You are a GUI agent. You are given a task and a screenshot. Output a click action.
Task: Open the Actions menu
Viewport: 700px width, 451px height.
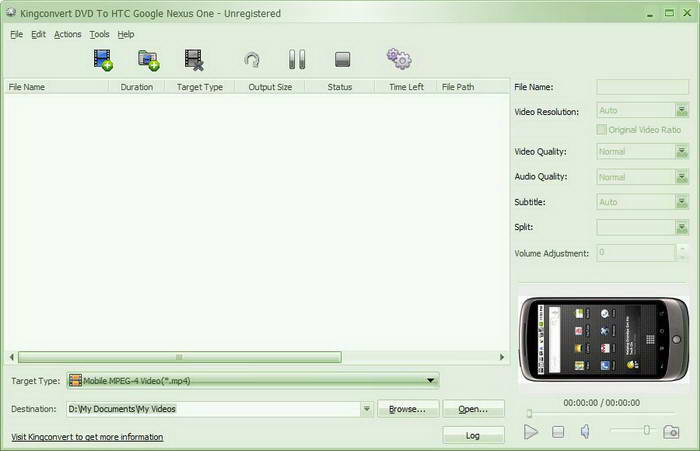click(x=67, y=34)
